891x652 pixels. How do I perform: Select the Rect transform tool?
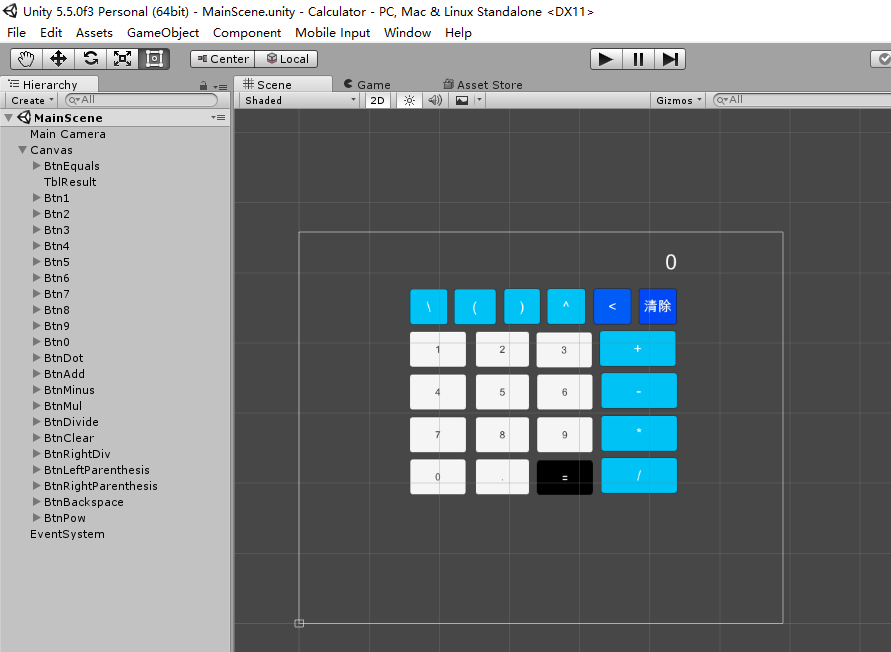tap(155, 59)
